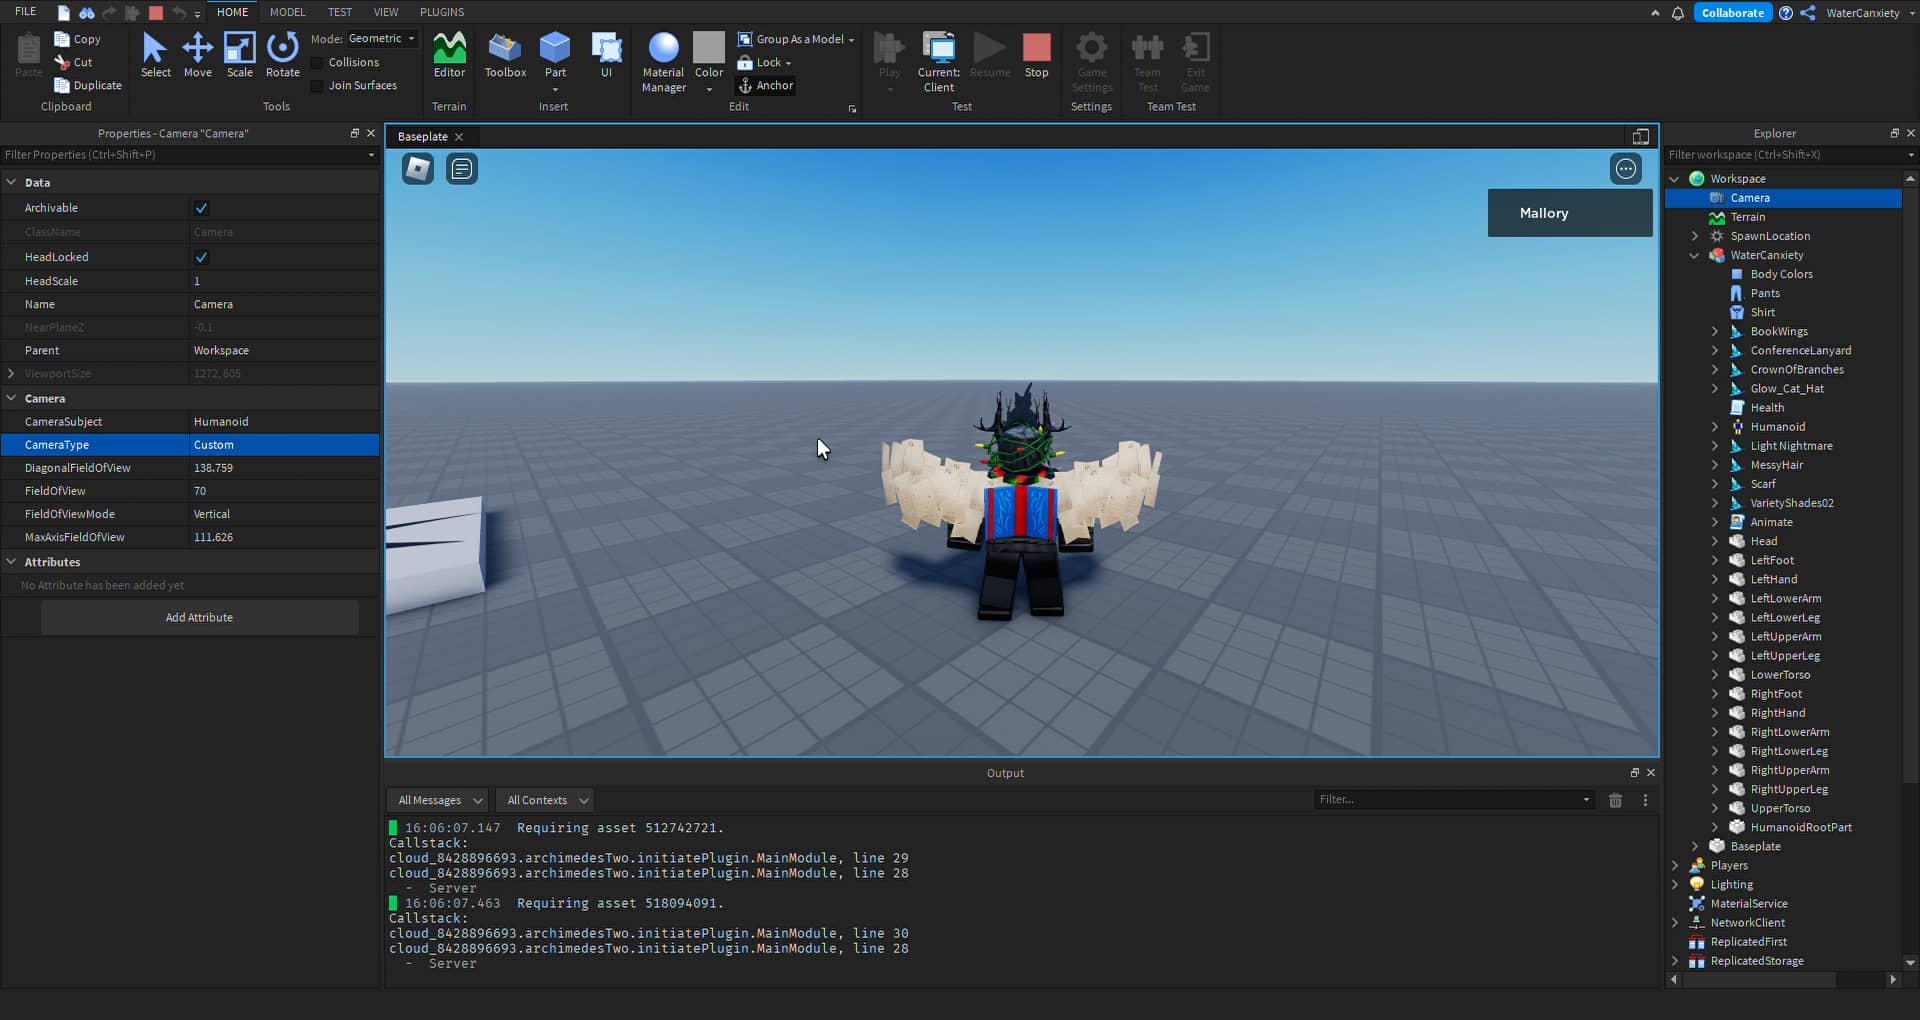Click the Collaborate button
This screenshot has height=1020, width=1920.
[x=1733, y=12]
